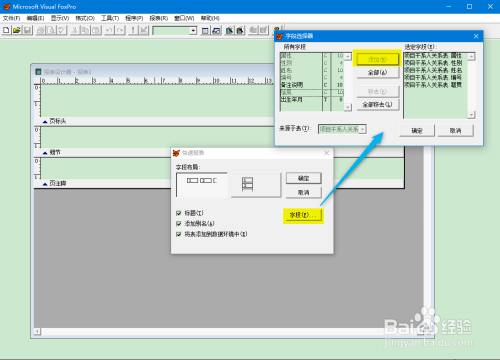500x360 pixels.
Task: Click the Form wizard toolbar icon
Action: [x=229, y=31]
